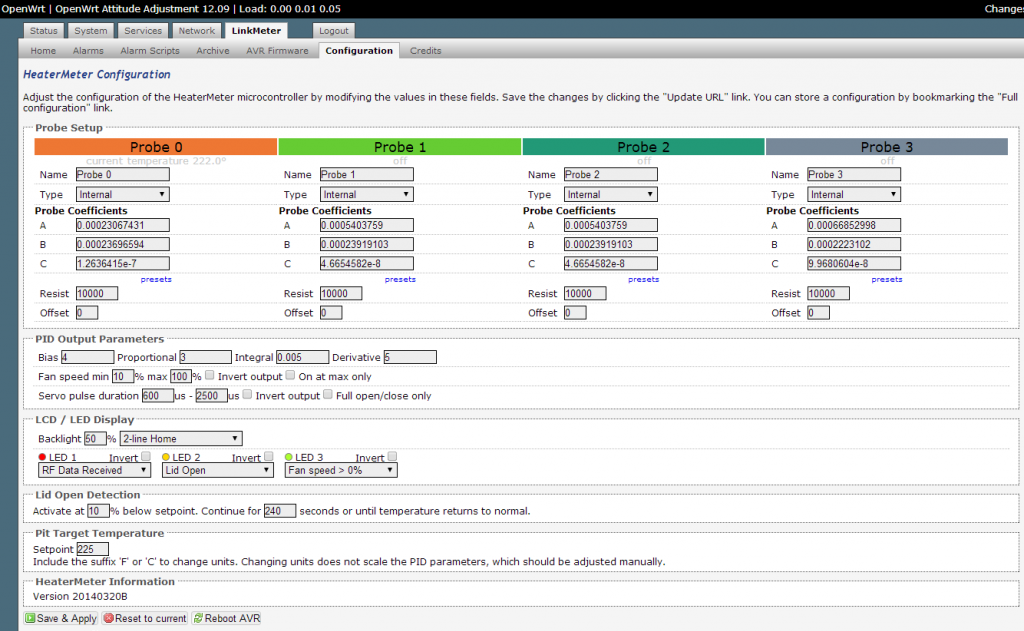Open Probe 2 Type dropdown

pos(611,194)
